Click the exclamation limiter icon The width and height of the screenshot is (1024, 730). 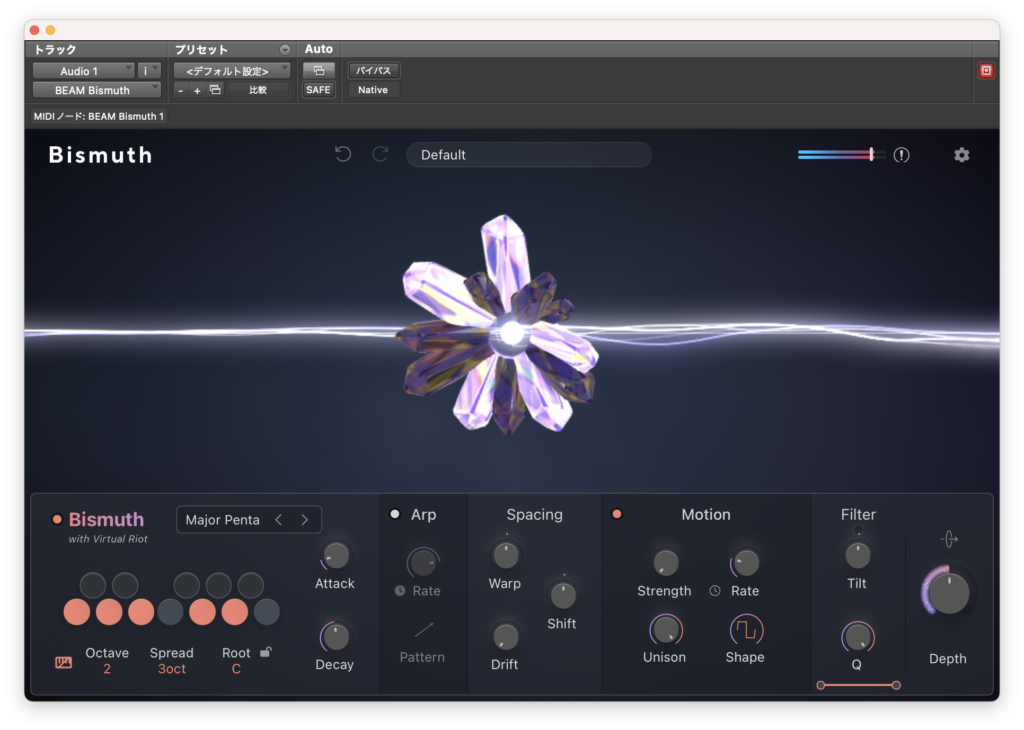click(901, 155)
